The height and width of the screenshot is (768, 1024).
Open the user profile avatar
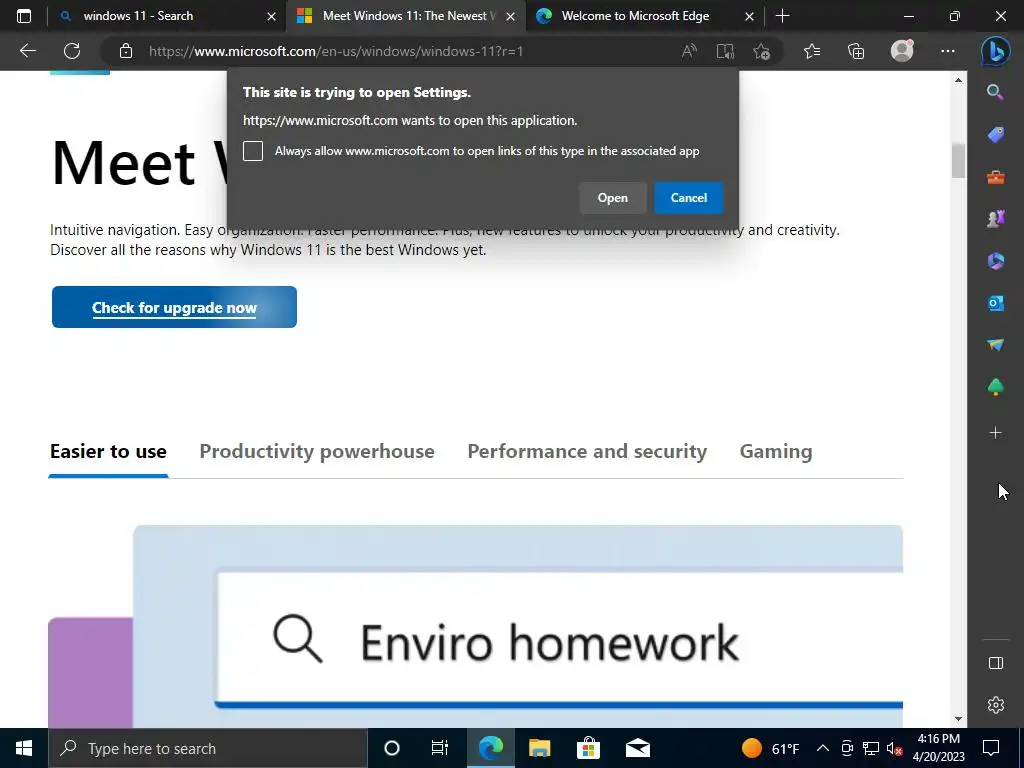click(x=902, y=51)
